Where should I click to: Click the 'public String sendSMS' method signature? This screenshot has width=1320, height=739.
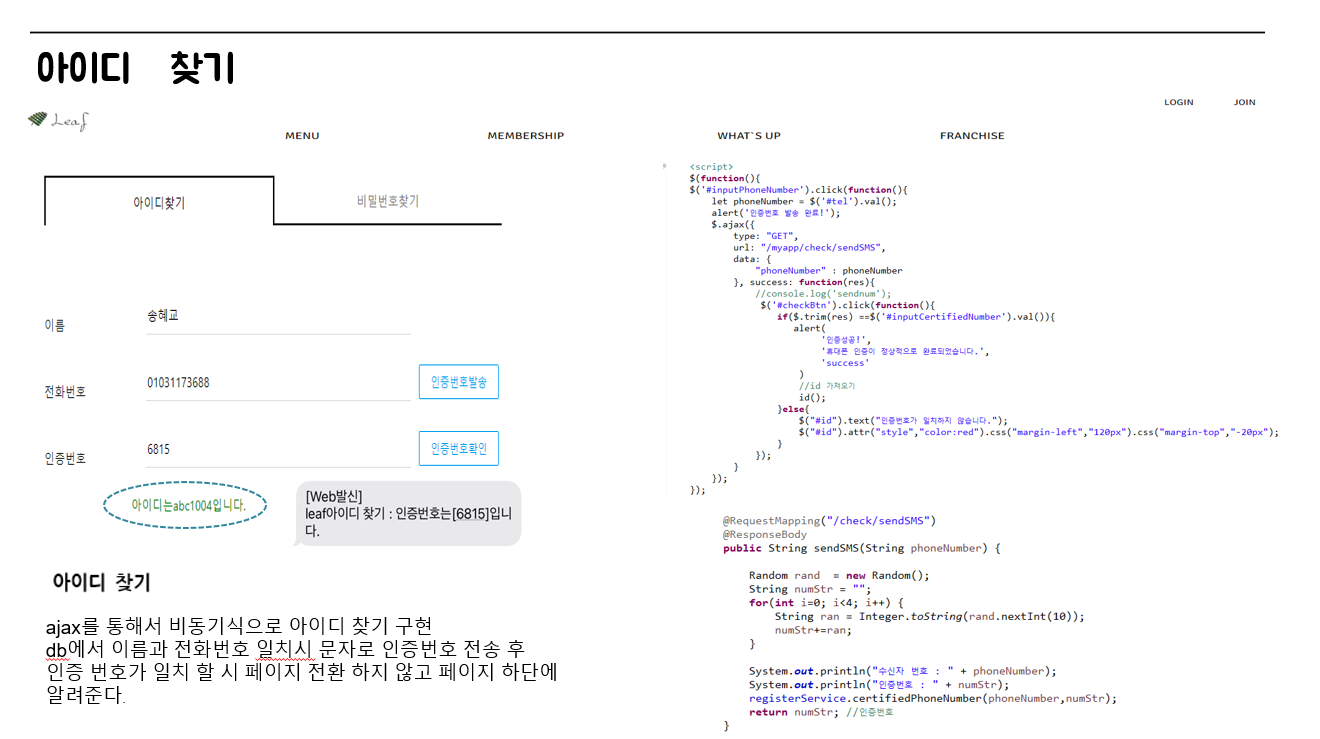(x=861, y=548)
